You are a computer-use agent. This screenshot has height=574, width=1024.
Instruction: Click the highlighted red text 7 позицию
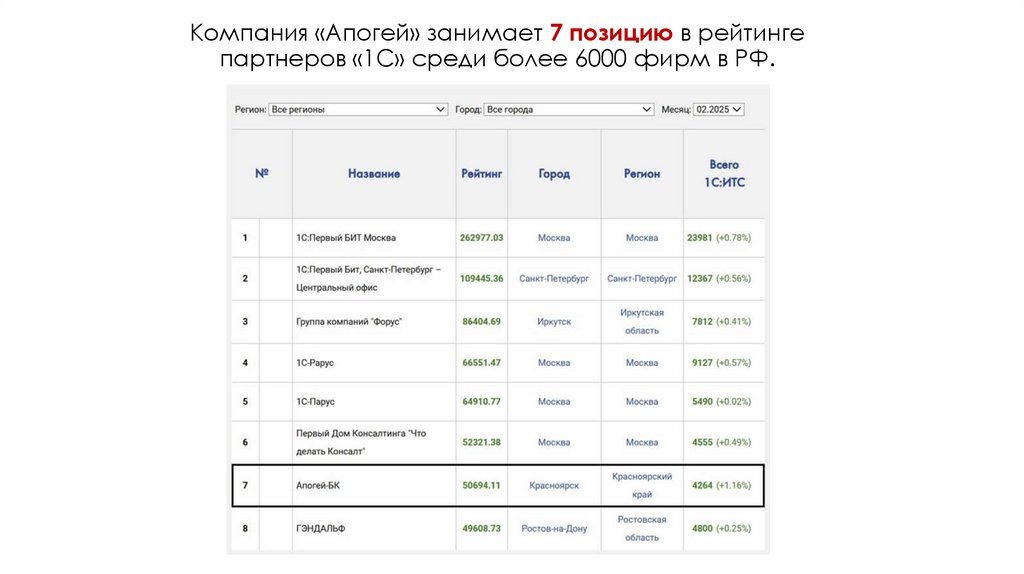point(611,33)
